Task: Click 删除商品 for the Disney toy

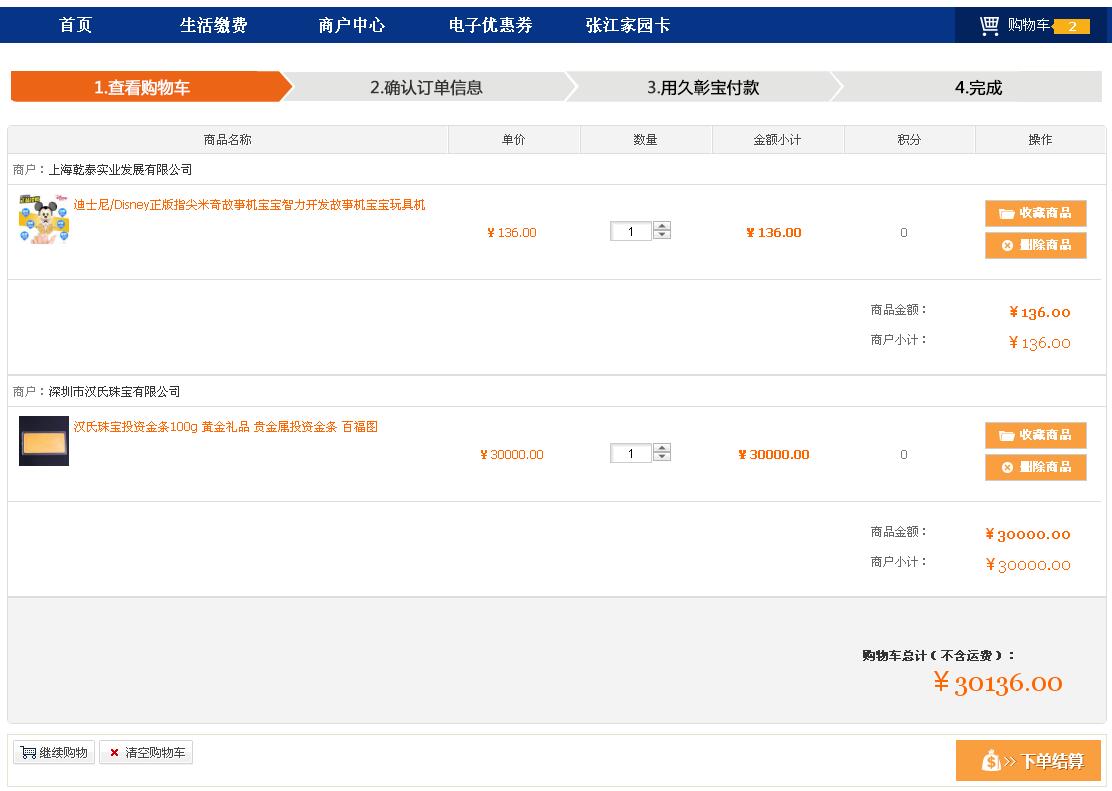Action: [1035, 245]
